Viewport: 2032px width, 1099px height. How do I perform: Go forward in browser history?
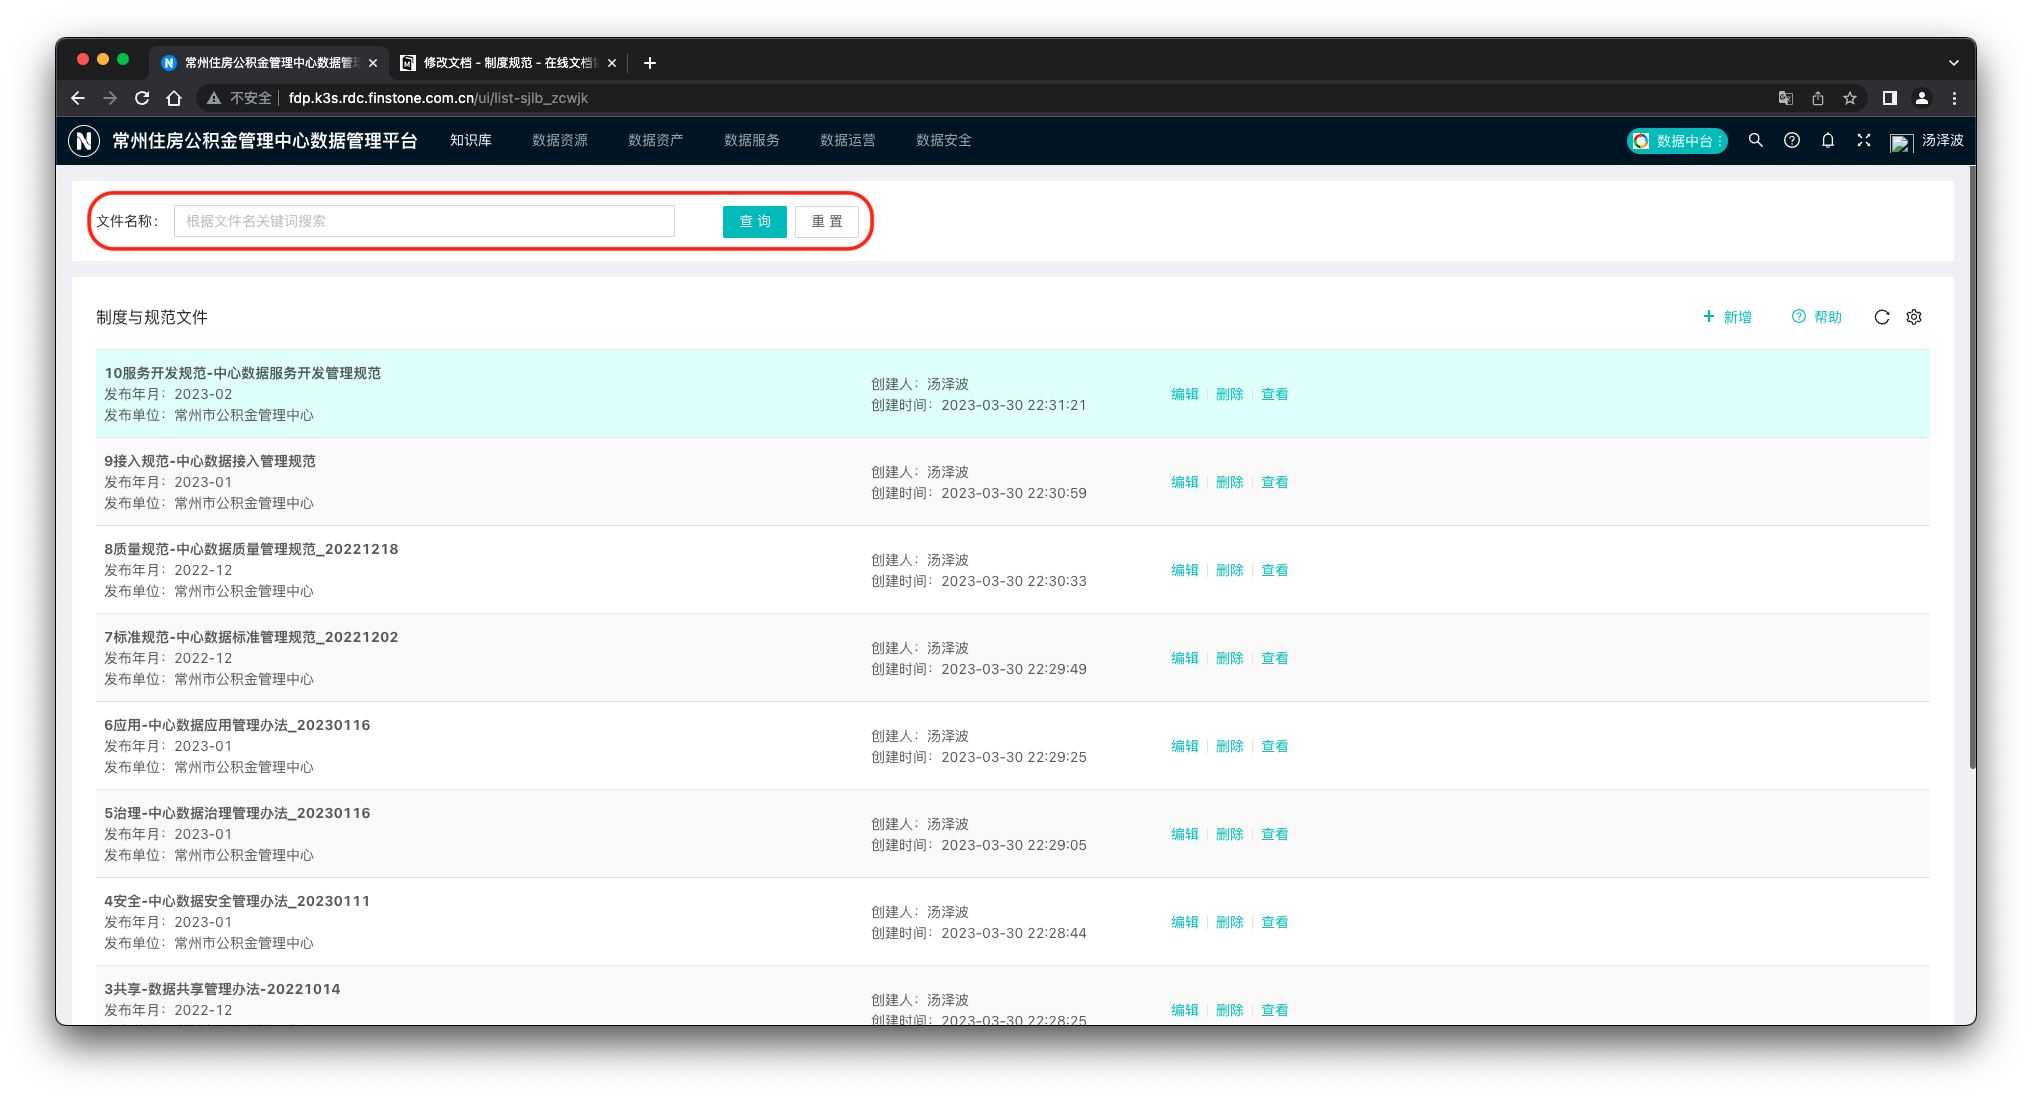point(110,98)
